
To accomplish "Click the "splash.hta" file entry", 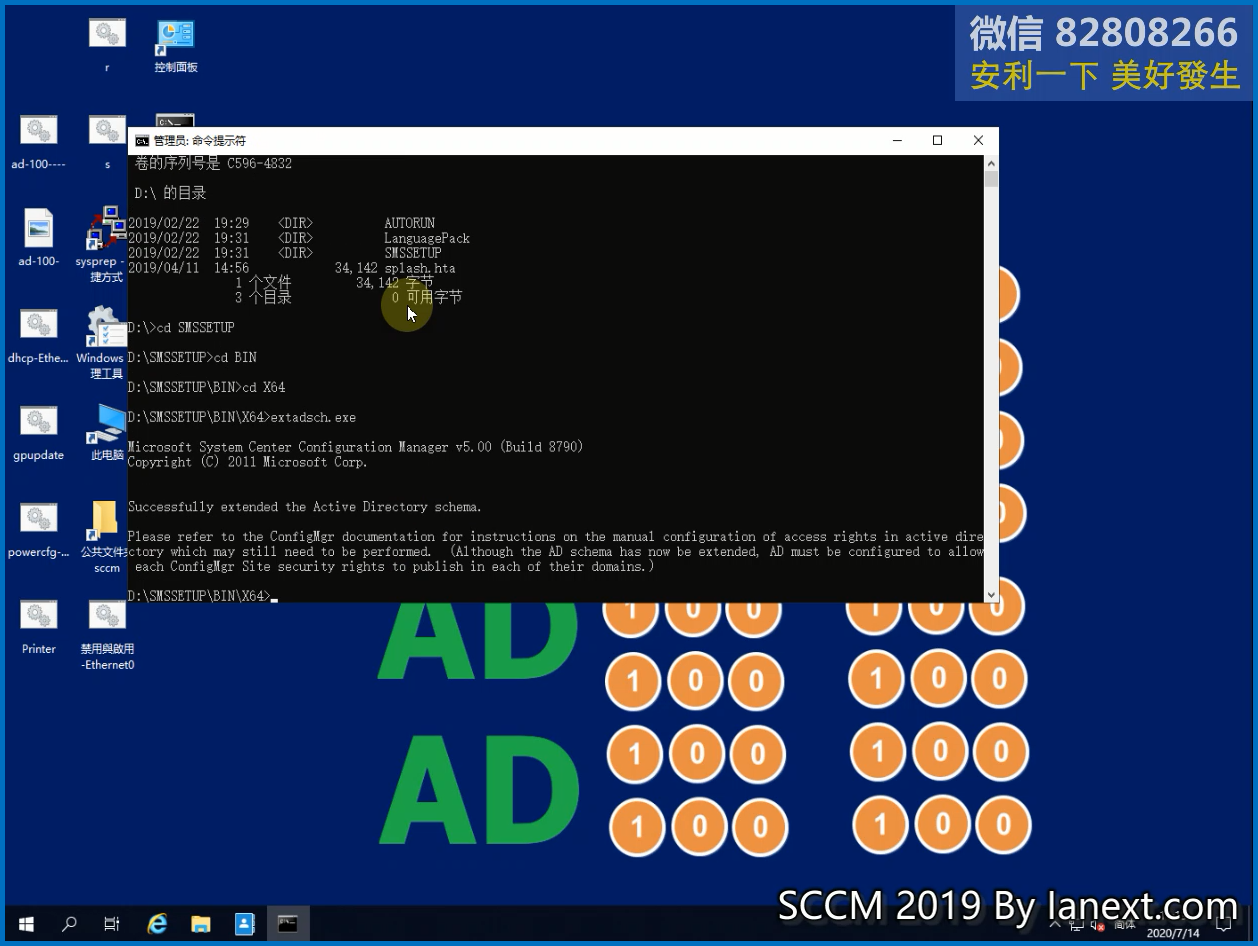I will click(420, 268).
